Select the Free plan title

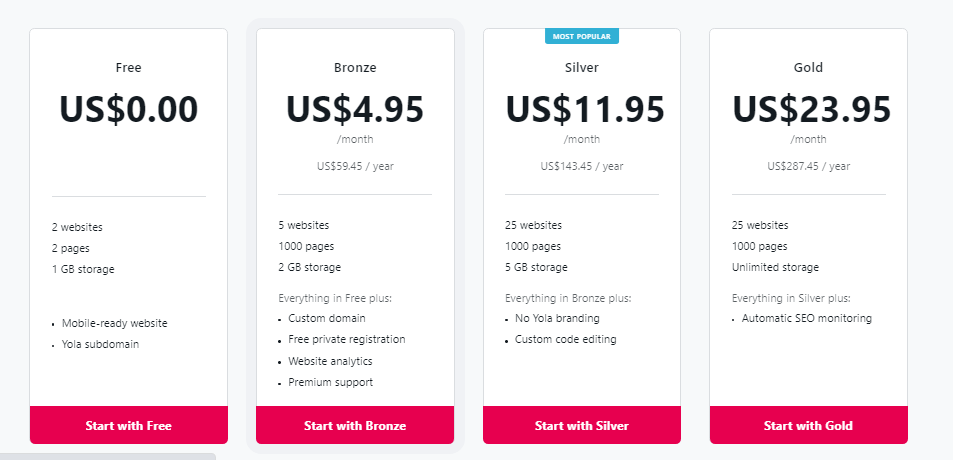tap(128, 68)
